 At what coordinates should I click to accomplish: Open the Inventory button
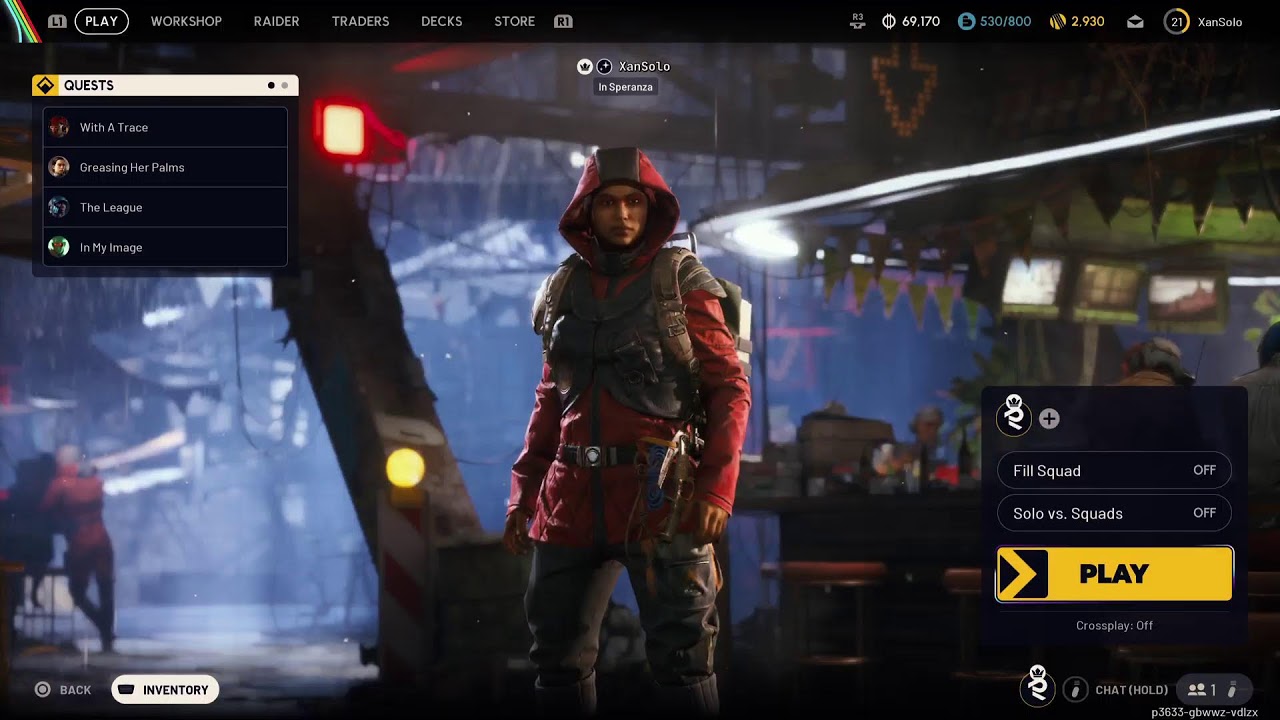[x=165, y=689]
